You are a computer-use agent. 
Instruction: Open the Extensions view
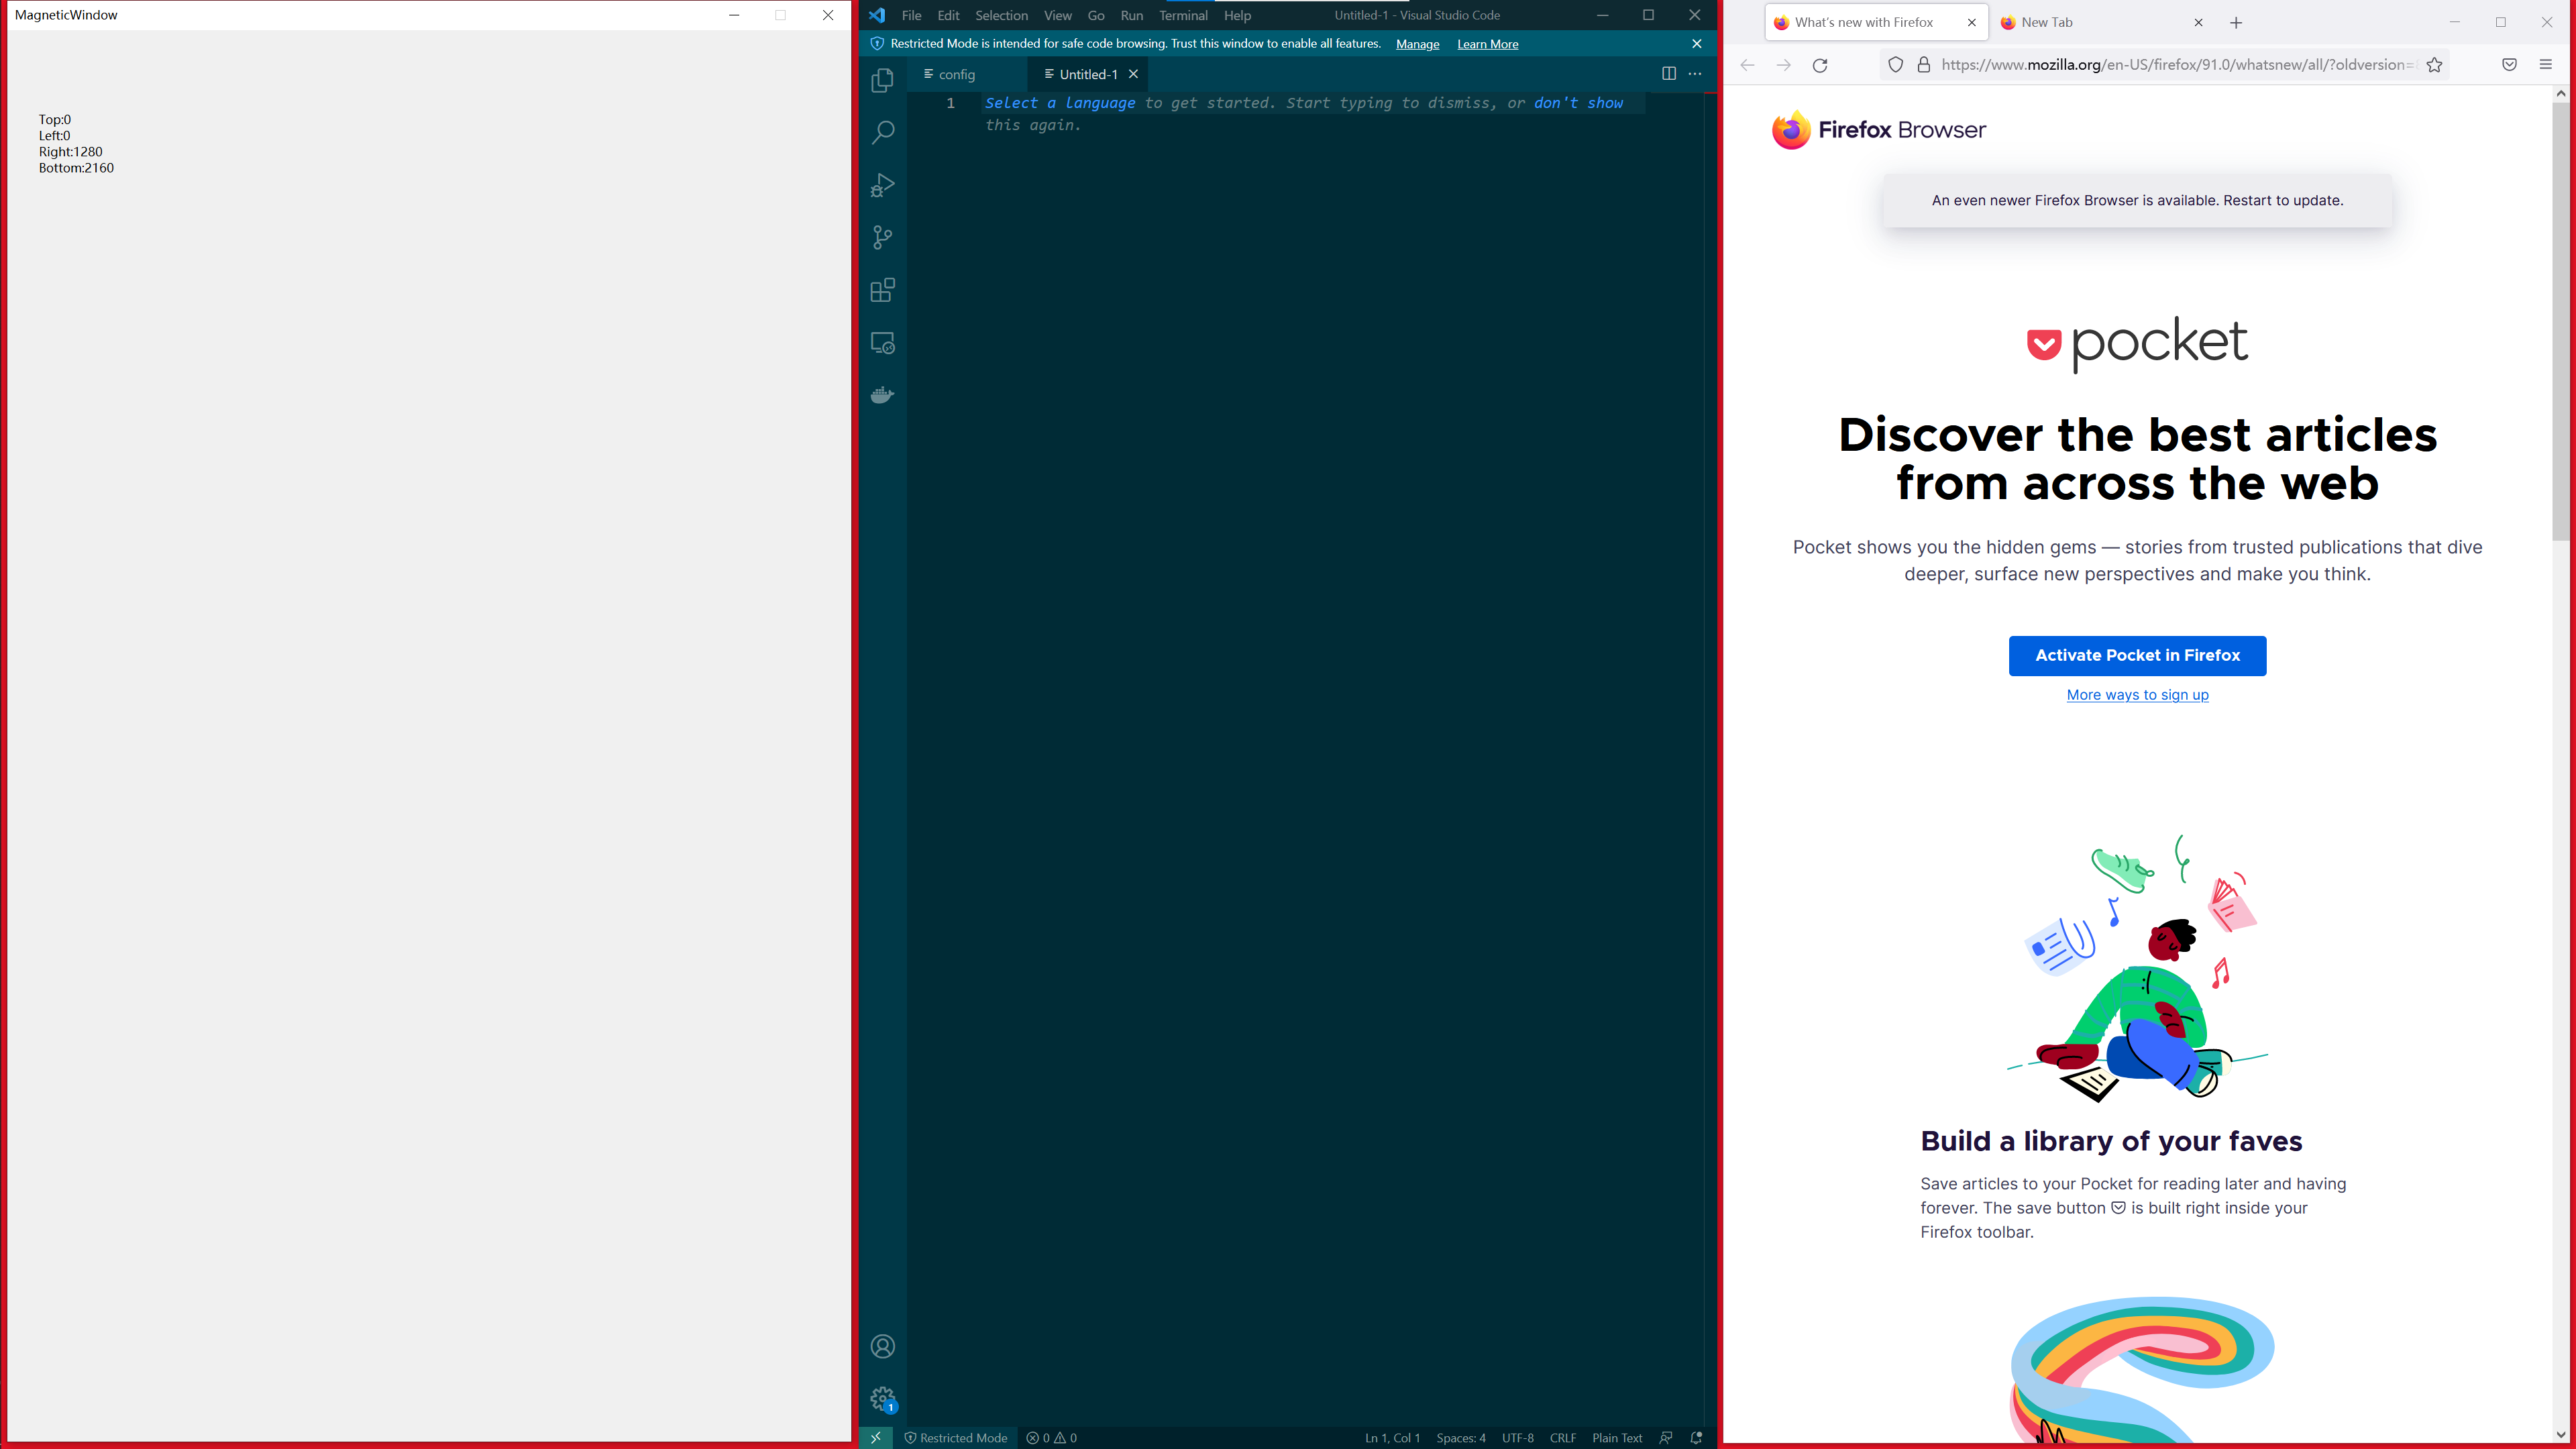pos(882,290)
